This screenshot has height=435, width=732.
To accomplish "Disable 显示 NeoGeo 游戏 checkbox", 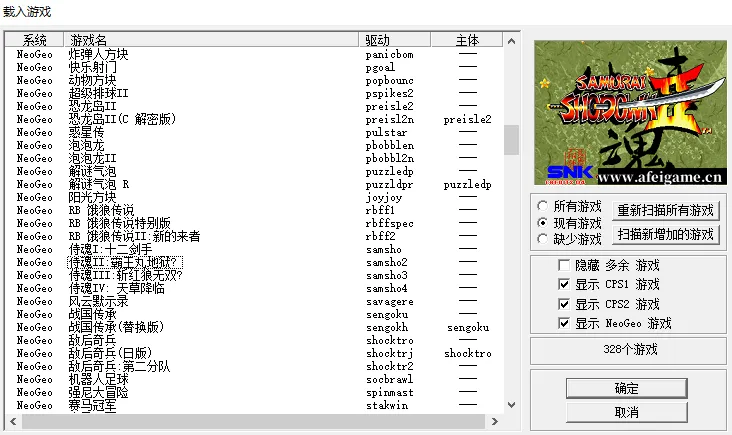I will click(x=565, y=323).
